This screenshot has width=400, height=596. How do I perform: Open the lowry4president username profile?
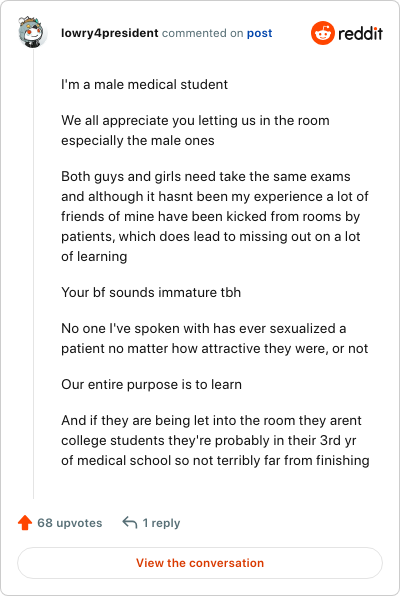(x=110, y=33)
